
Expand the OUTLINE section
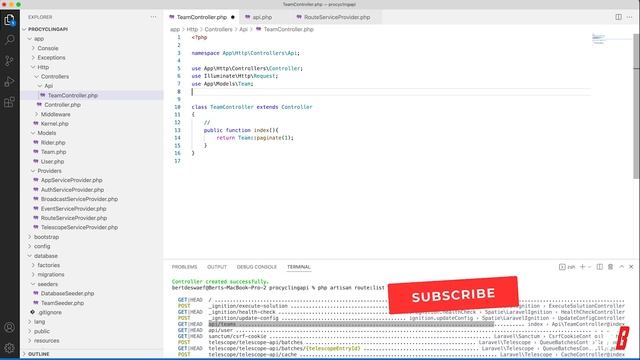pos(39,354)
